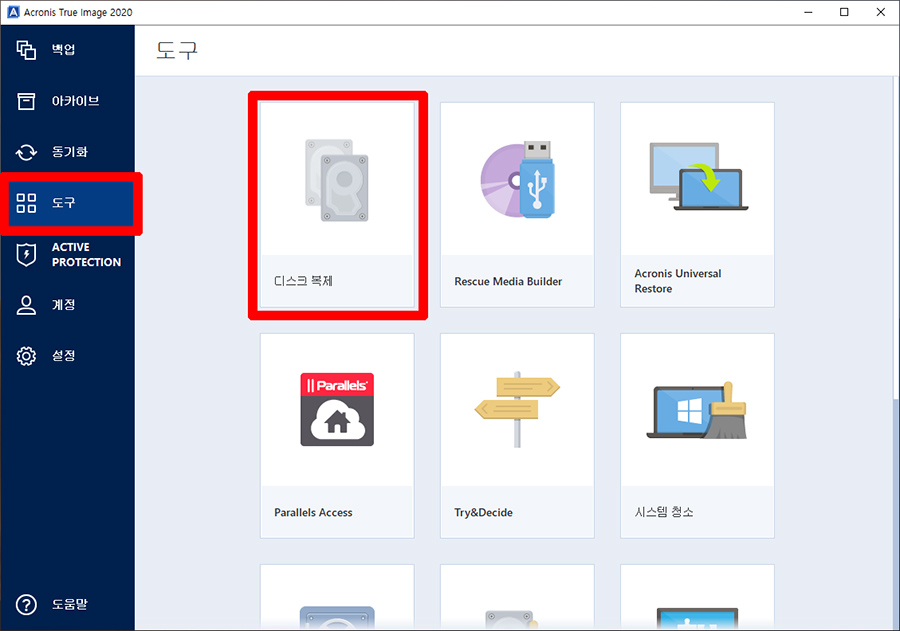Close the Acronis True Image window
This screenshot has height=631, width=900.
click(x=880, y=12)
